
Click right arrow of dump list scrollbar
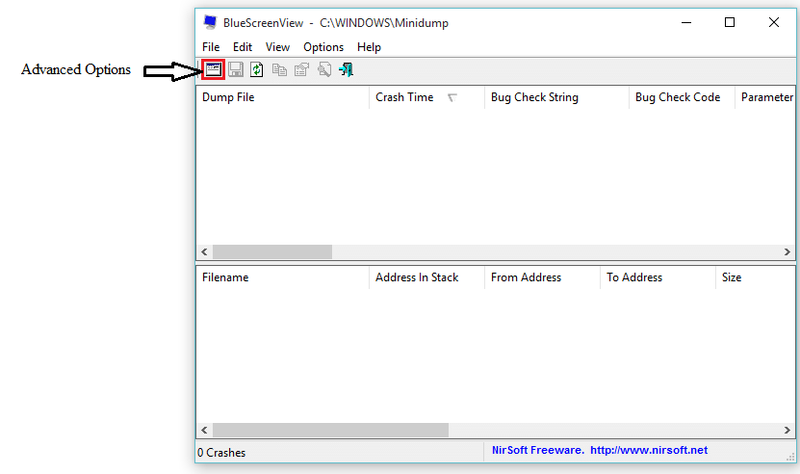click(x=787, y=252)
